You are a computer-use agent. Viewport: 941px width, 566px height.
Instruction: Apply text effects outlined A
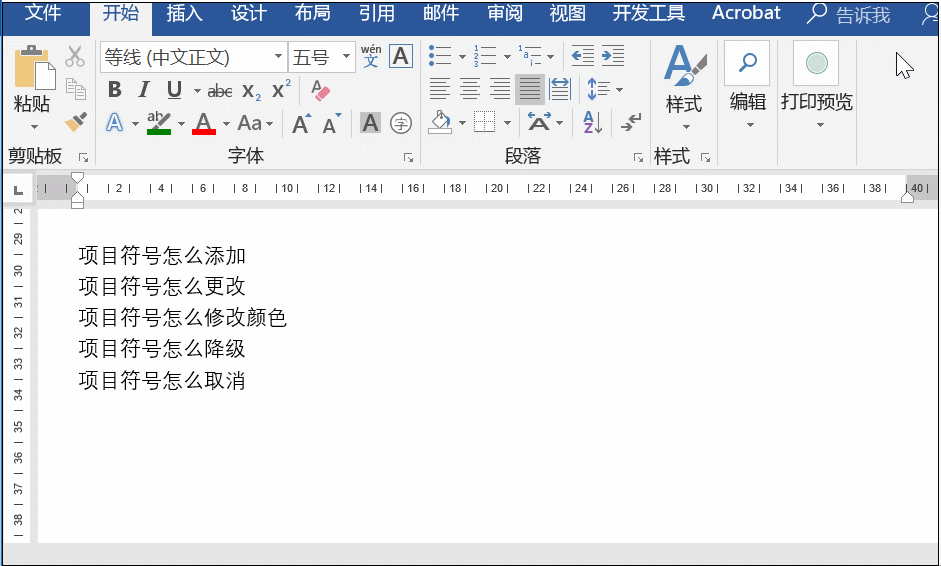(x=115, y=123)
